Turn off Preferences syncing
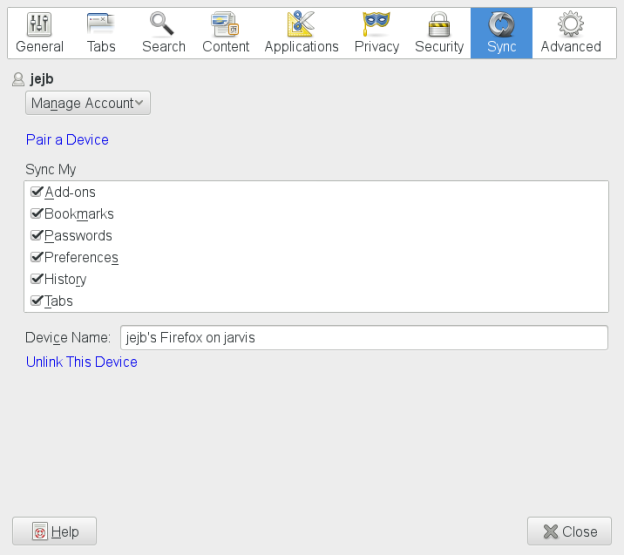Image resolution: width=624 pixels, height=555 pixels. coord(37,258)
